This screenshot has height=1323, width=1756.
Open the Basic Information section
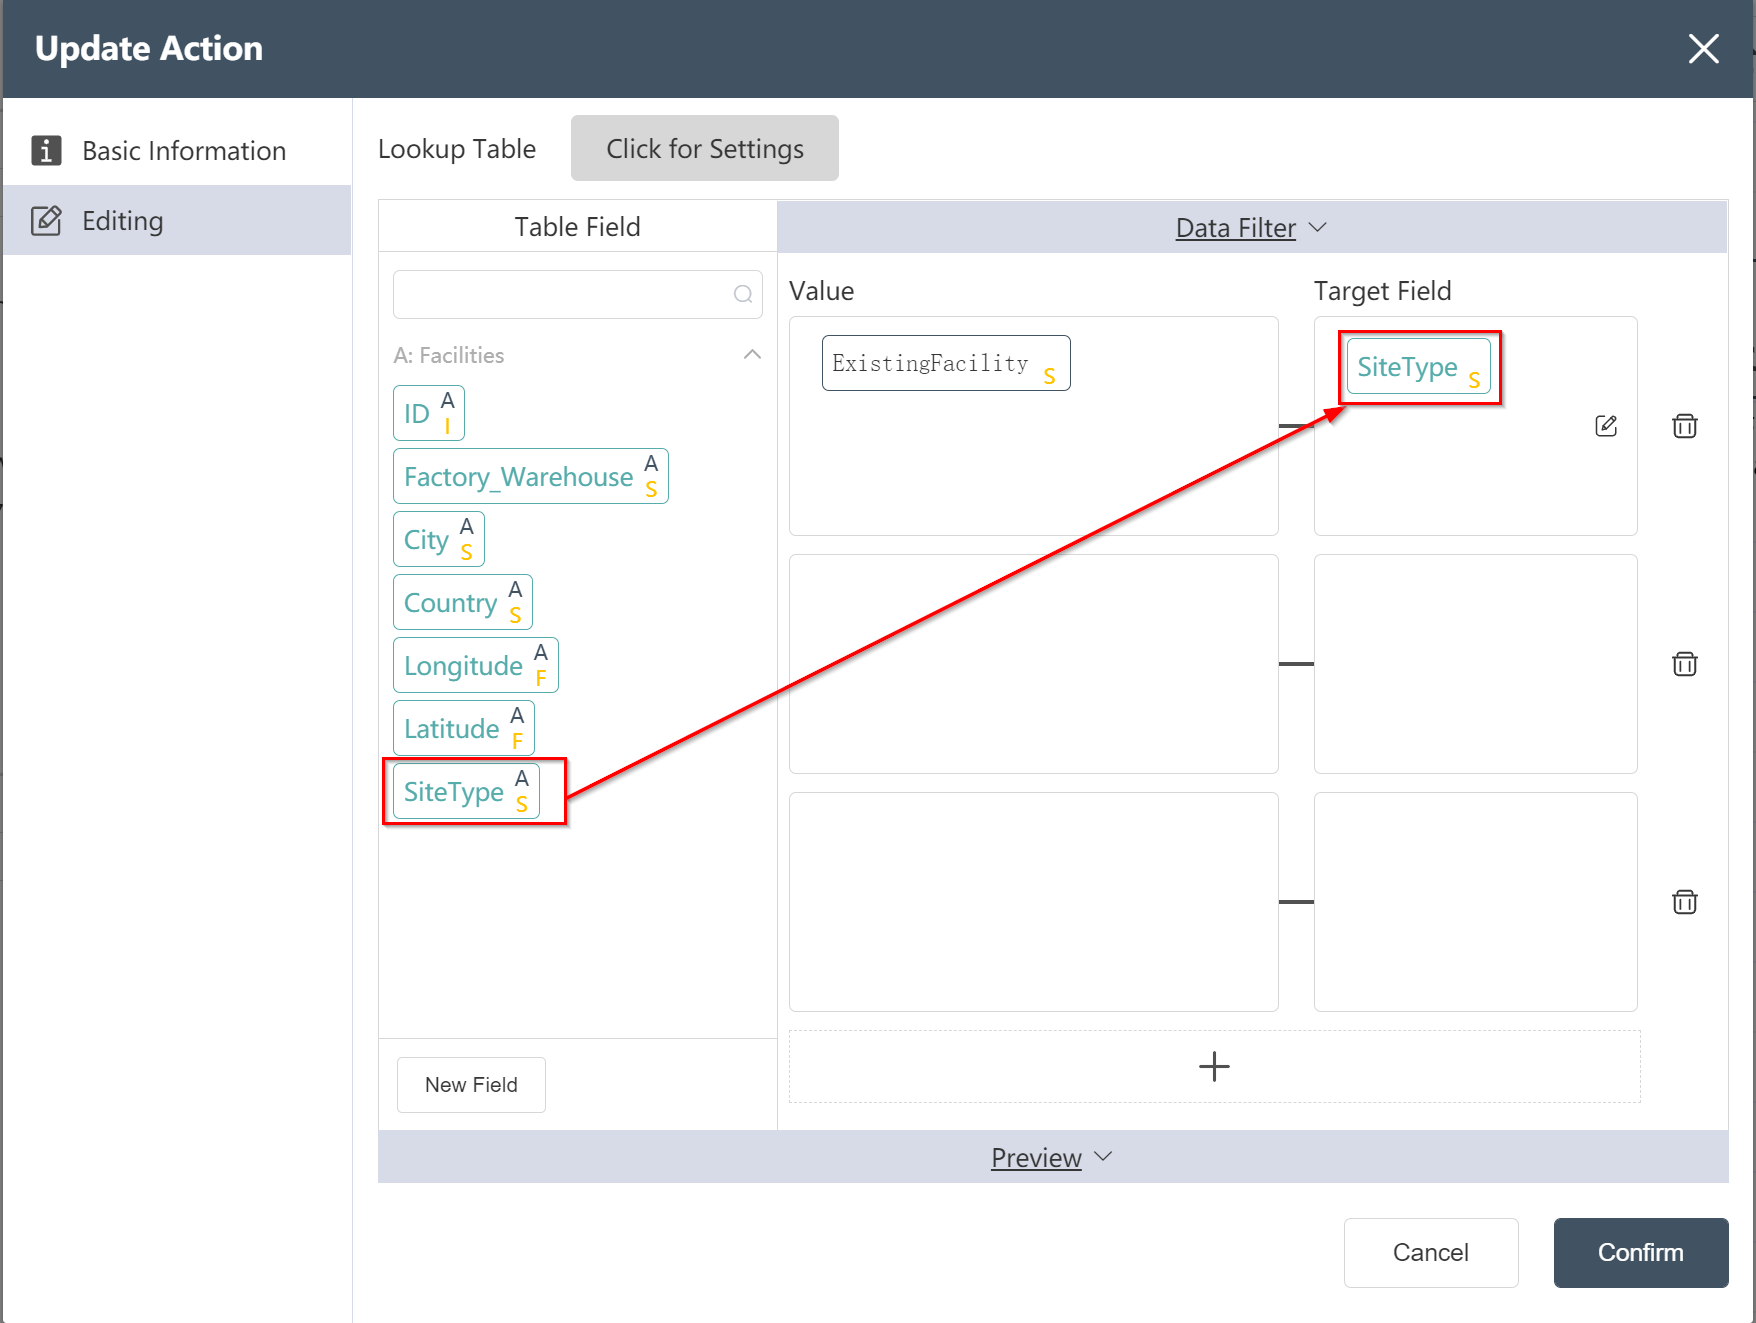177,150
